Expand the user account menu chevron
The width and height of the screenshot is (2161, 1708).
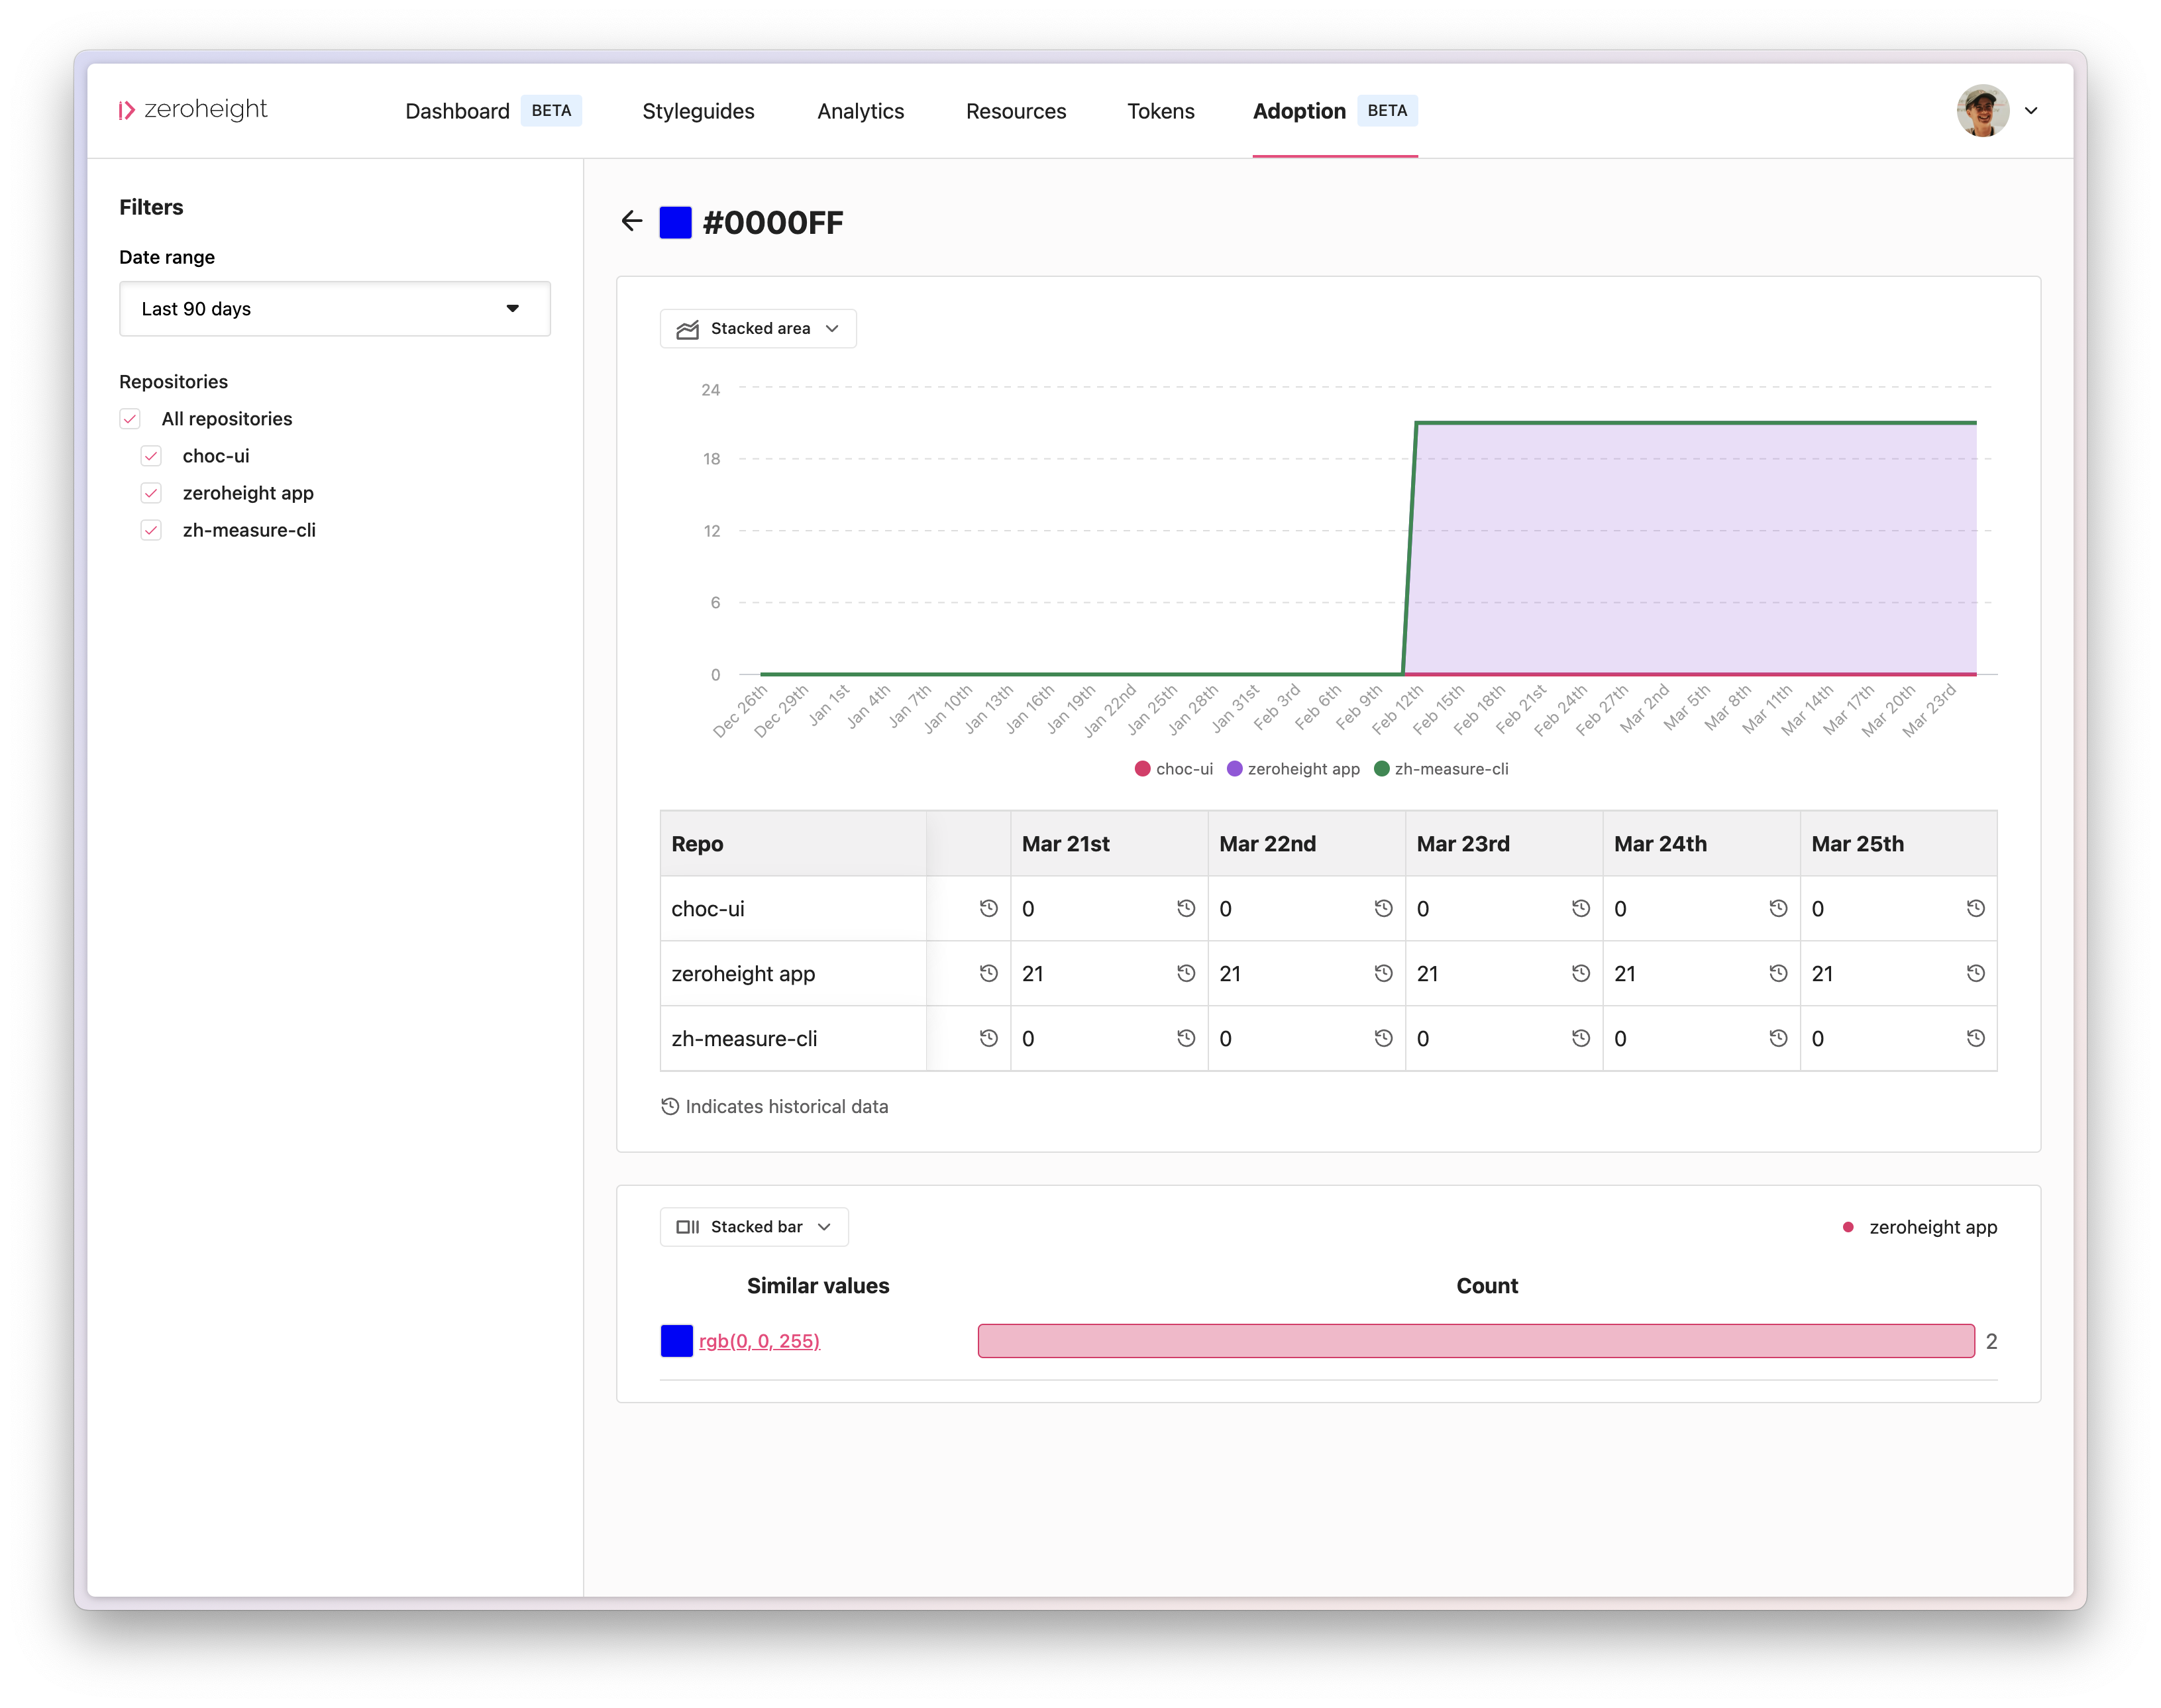tap(2031, 111)
